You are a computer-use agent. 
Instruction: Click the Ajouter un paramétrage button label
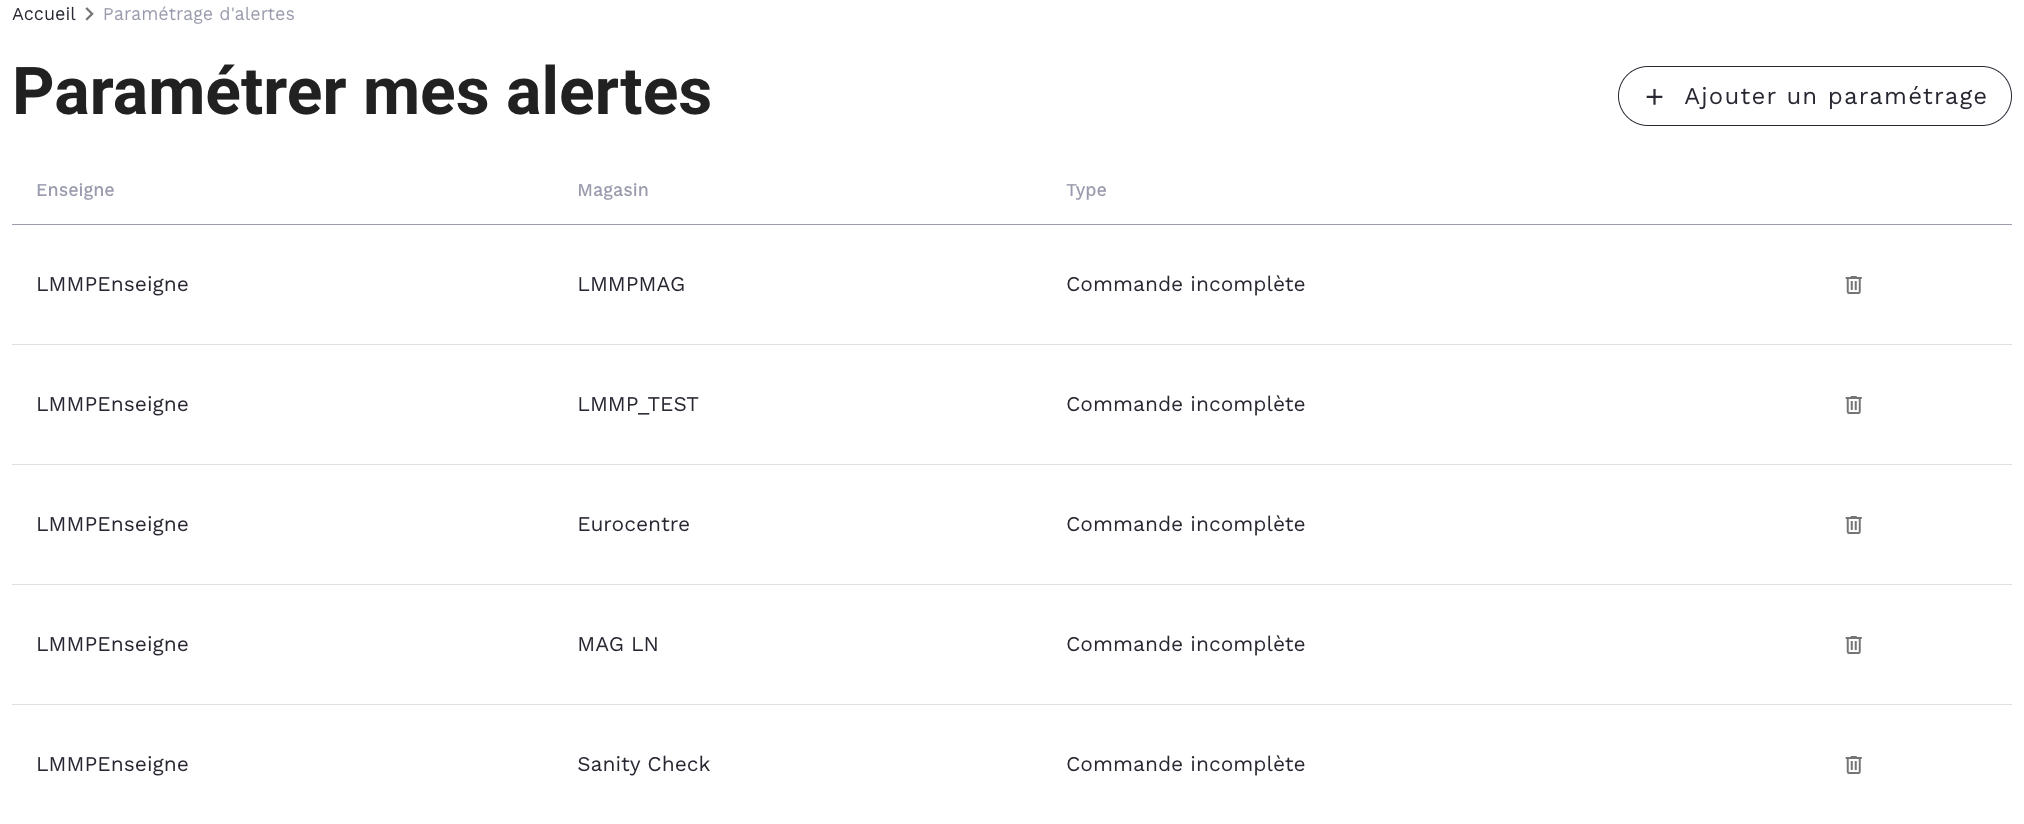click(x=1835, y=96)
